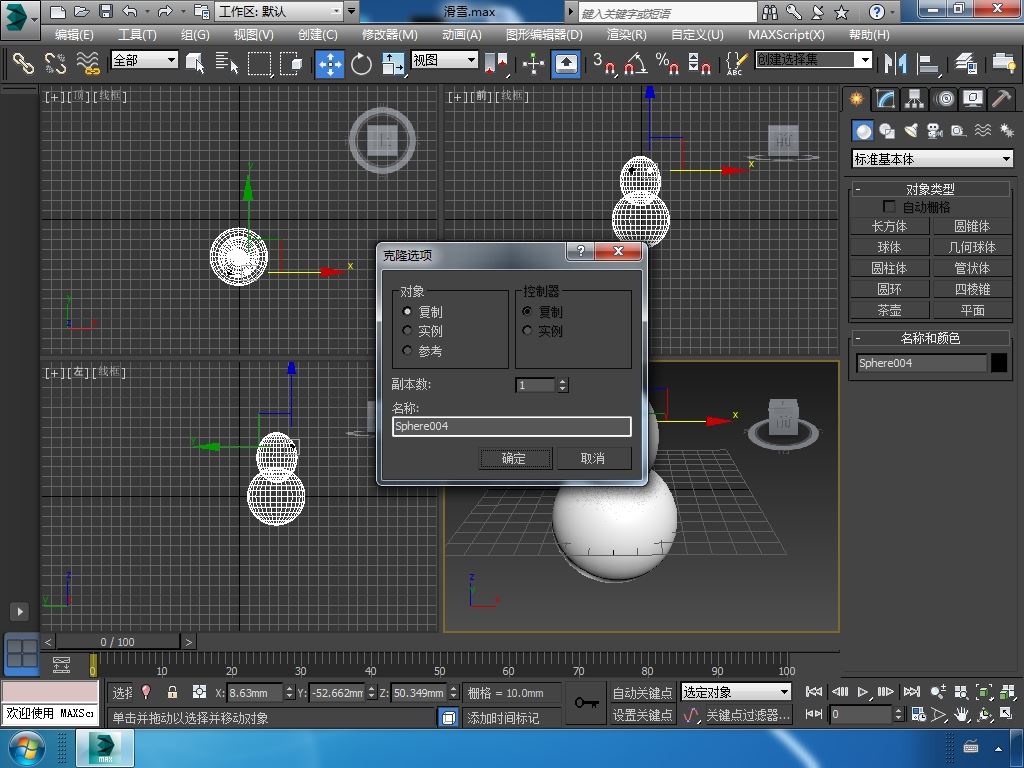The height and width of the screenshot is (768, 1024).
Task: Click the 副本数 spinner arrows
Action: (x=562, y=385)
